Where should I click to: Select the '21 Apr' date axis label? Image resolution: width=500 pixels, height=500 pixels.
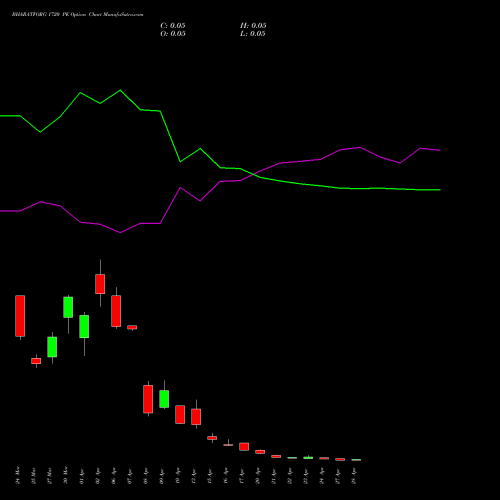[x=274, y=477]
